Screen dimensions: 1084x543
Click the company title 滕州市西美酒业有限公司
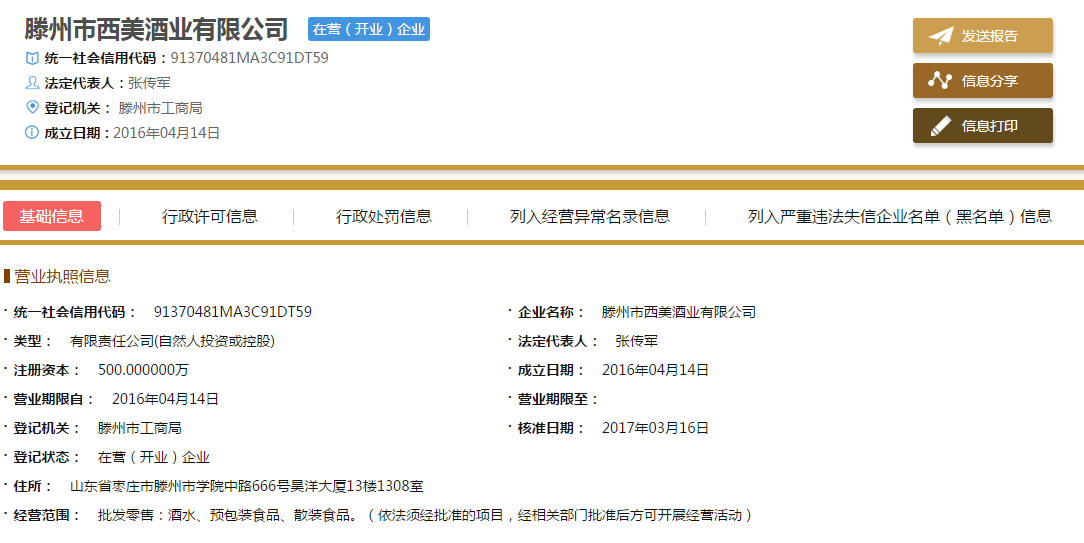(x=157, y=30)
